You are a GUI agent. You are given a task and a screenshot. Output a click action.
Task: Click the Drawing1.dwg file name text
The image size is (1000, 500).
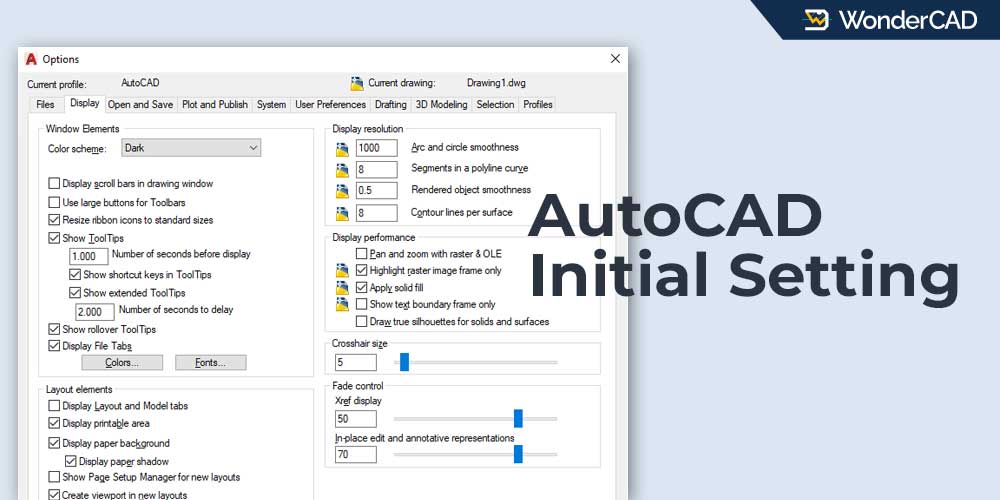(x=496, y=83)
